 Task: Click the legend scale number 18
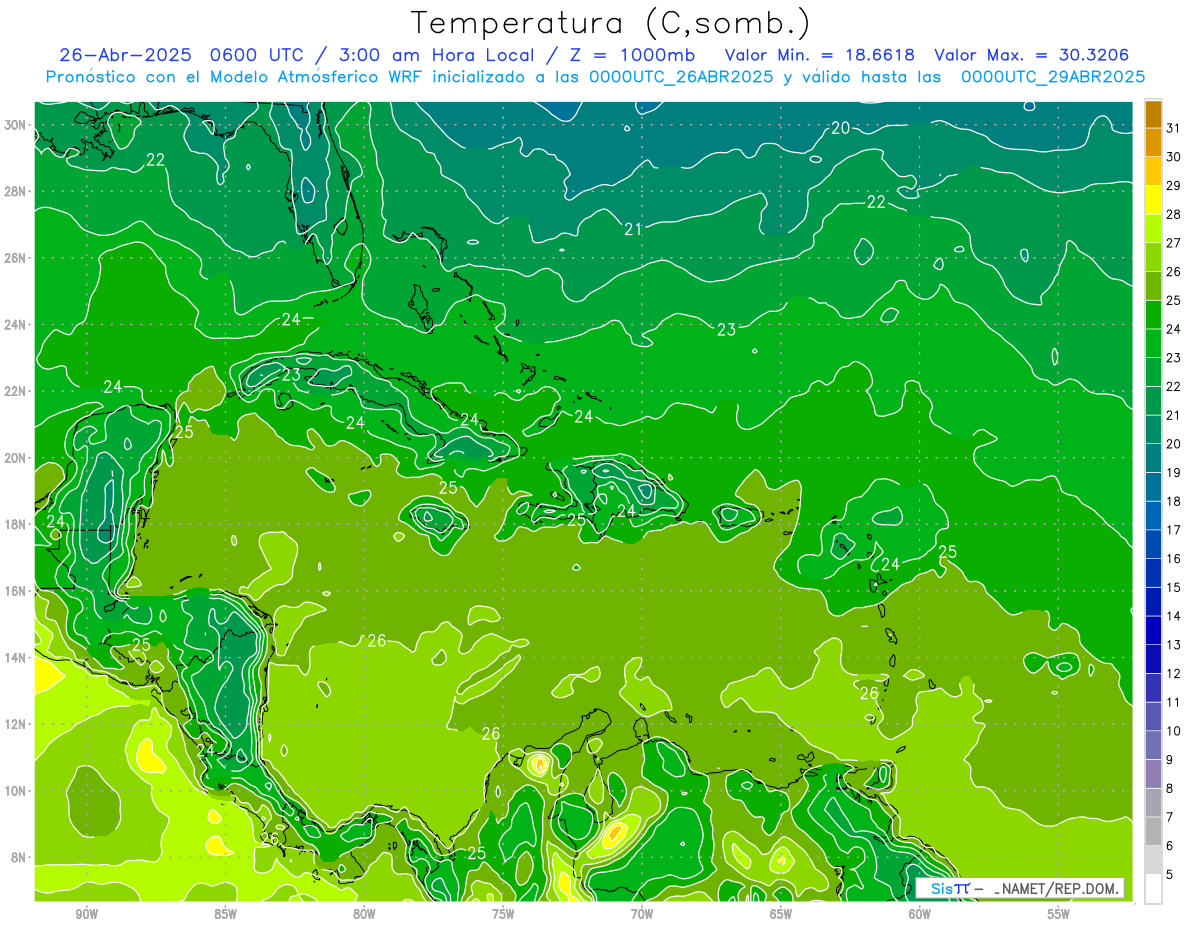pyautogui.click(x=1174, y=501)
